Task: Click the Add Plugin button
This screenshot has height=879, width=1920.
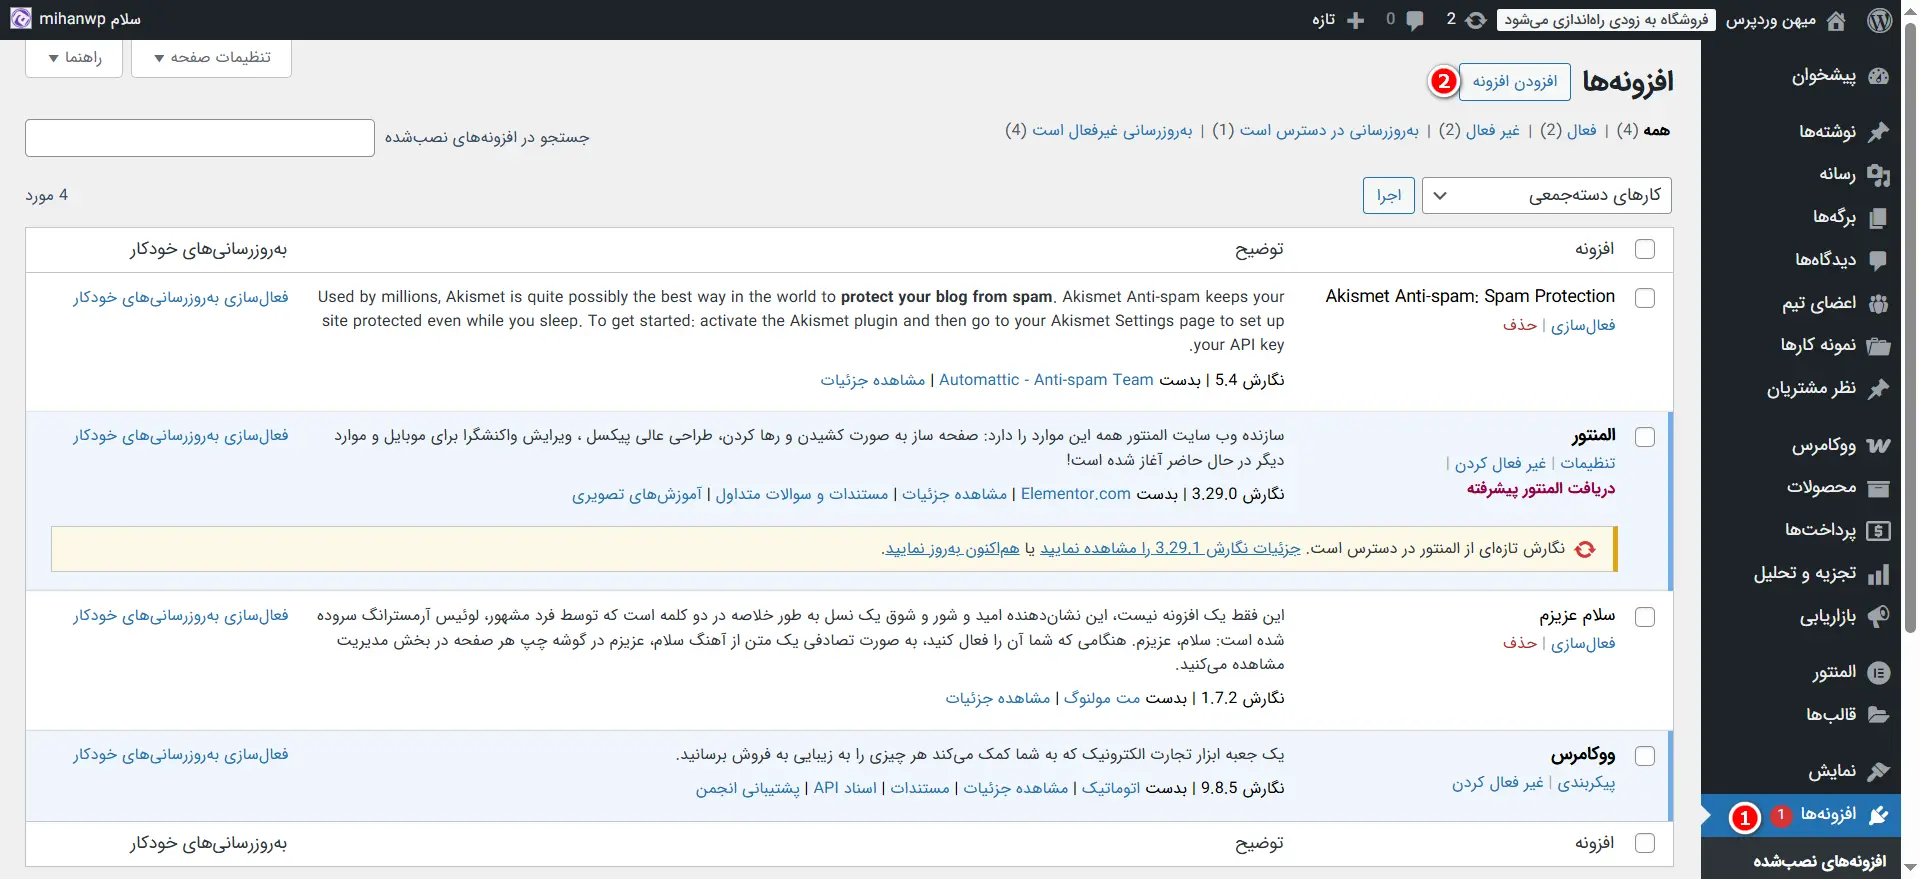Action: click(1515, 82)
